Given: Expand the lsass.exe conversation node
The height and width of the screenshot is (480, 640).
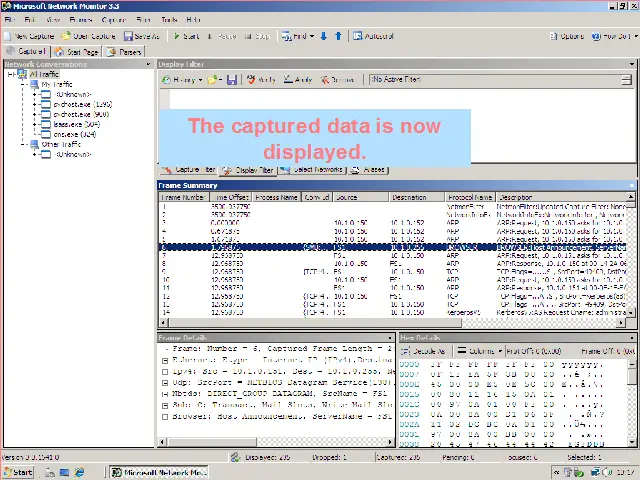Looking at the screenshot, I should [35, 124].
